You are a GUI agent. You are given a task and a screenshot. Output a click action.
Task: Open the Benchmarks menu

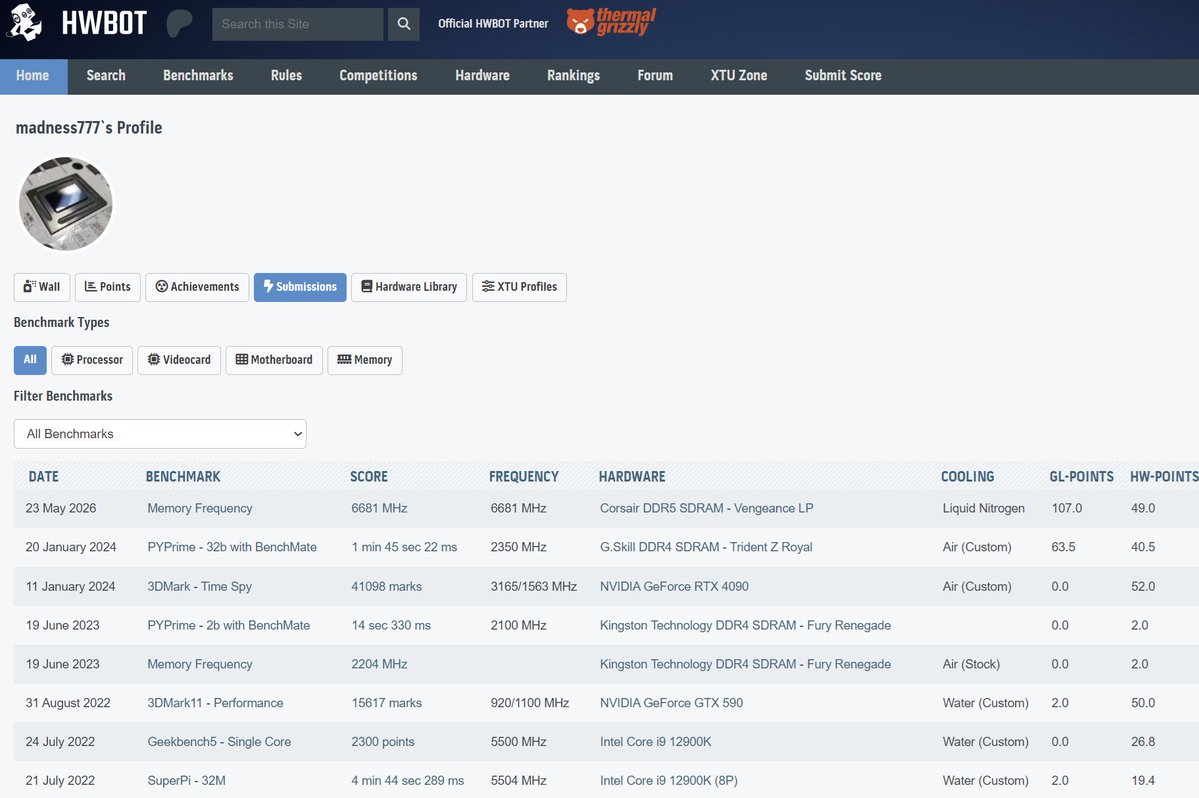(198, 76)
